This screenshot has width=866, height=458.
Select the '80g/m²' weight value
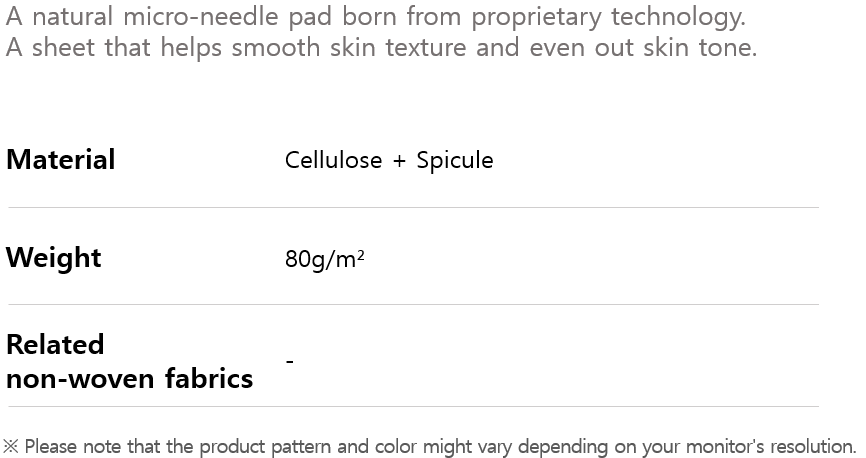tap(324, 260)
